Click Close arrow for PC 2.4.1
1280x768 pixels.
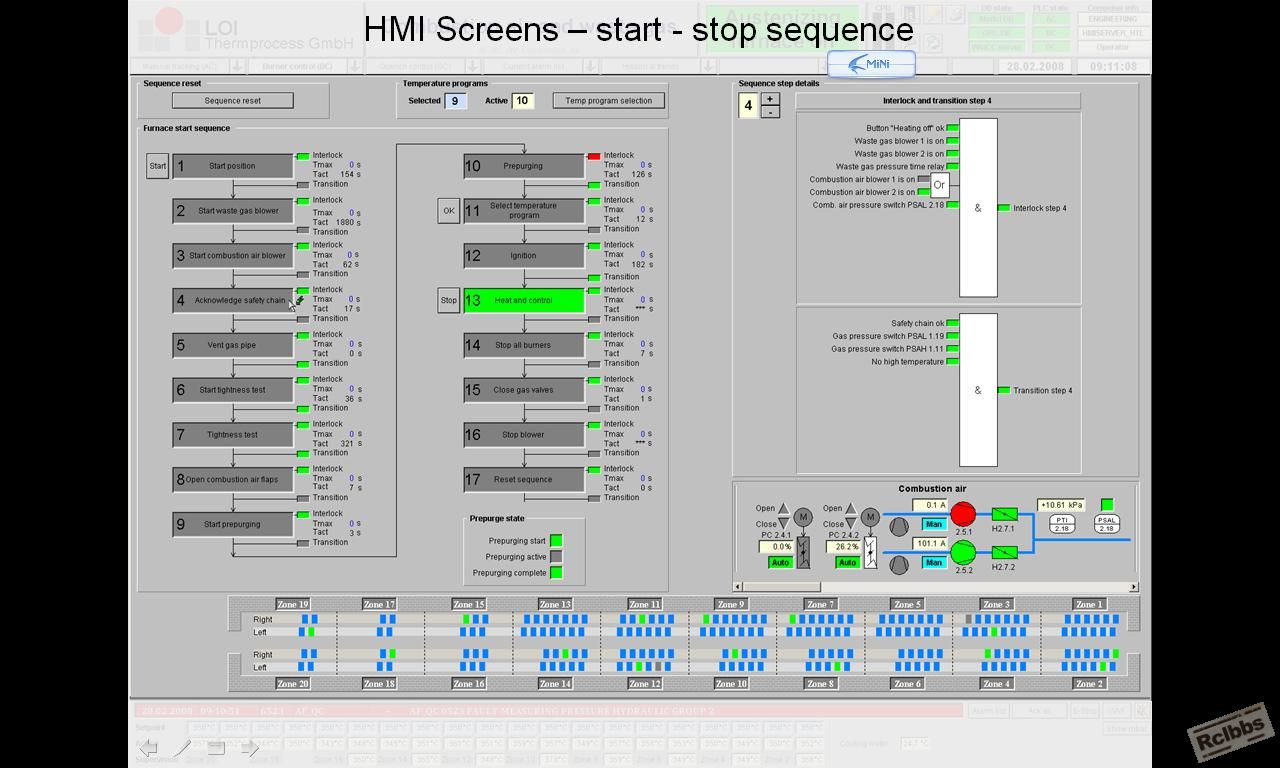(783, 523)
